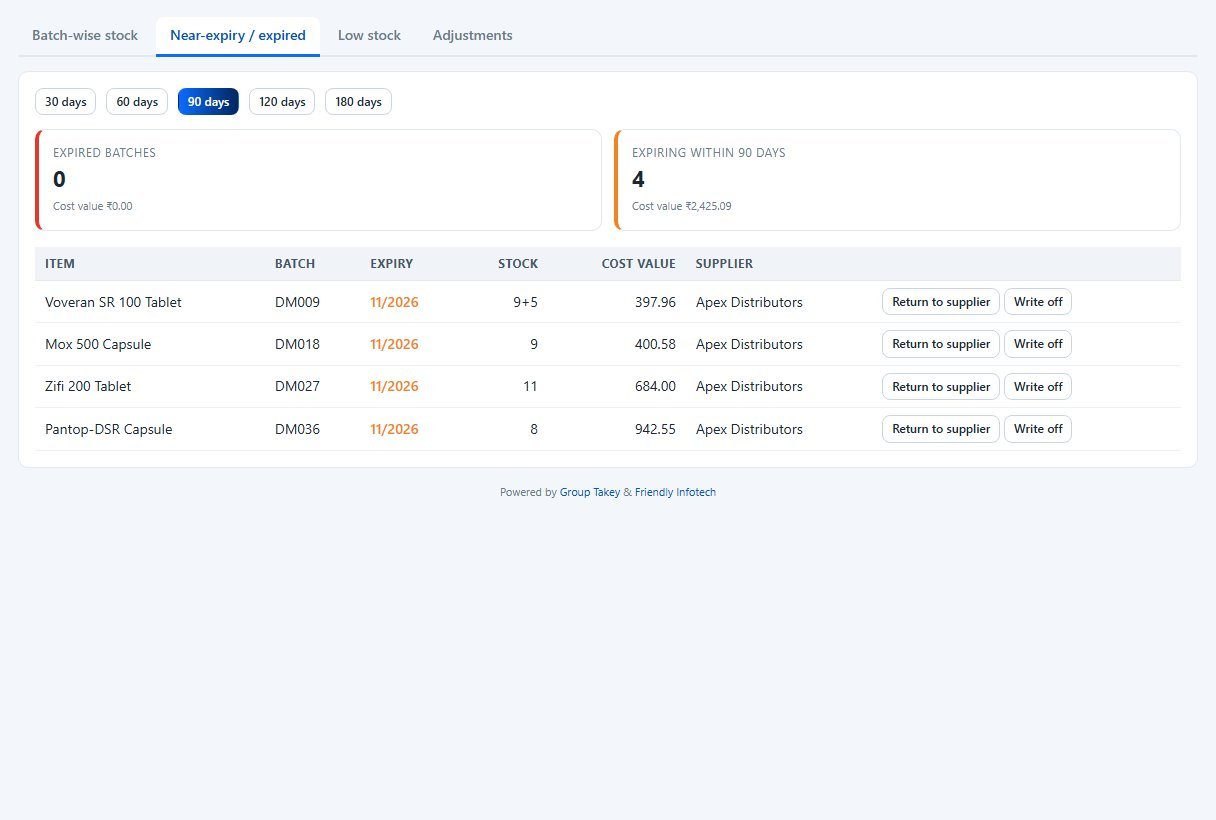The width and height of the screenshot is (1216, 820).
Task: Click the 9+5 stock value
Action: coord(523,302)
